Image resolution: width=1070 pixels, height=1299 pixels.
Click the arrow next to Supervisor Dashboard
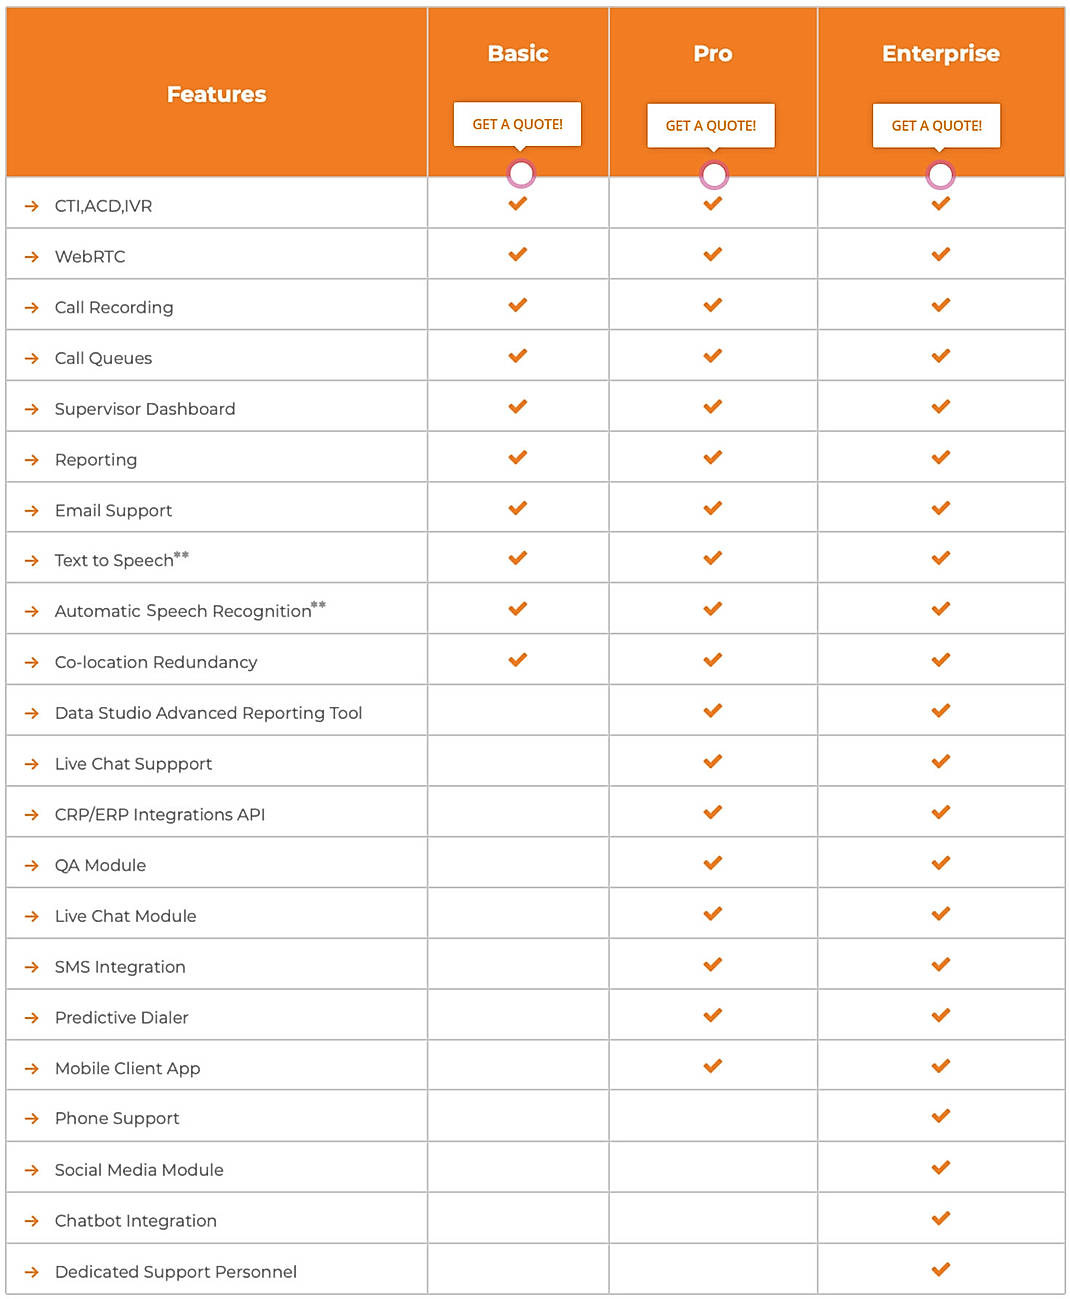[29, 408]
